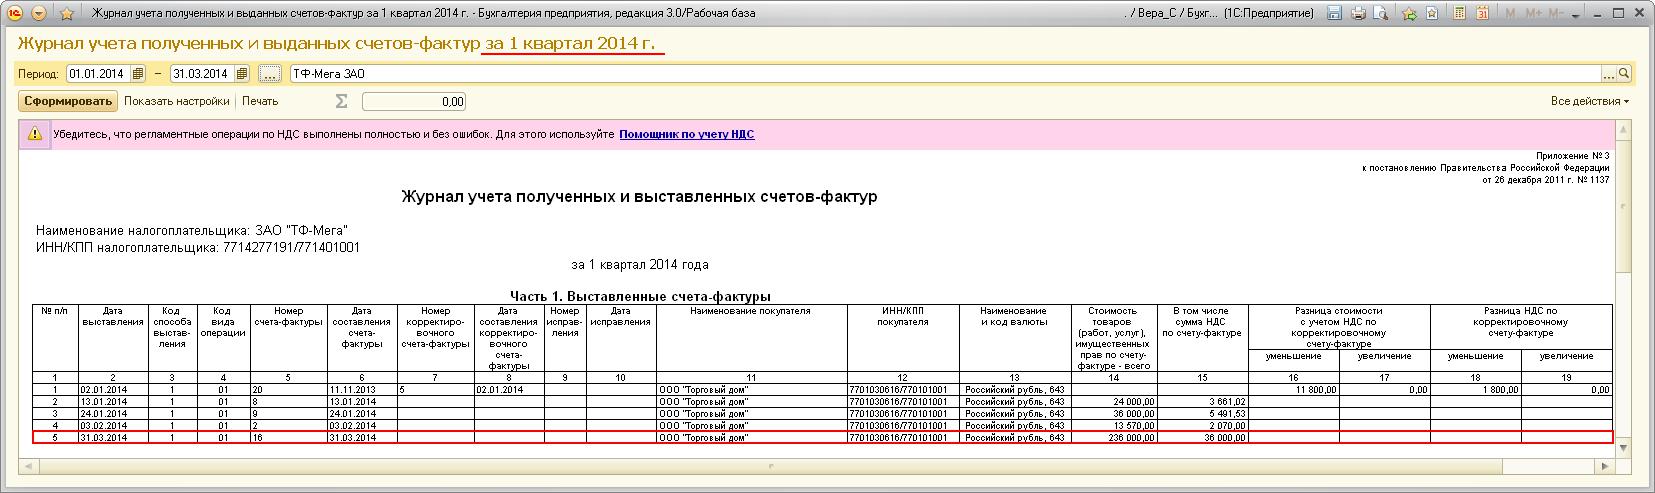Click the period selection ellipsis button
The image size is (1655, 493).
(x=270, y=74)
